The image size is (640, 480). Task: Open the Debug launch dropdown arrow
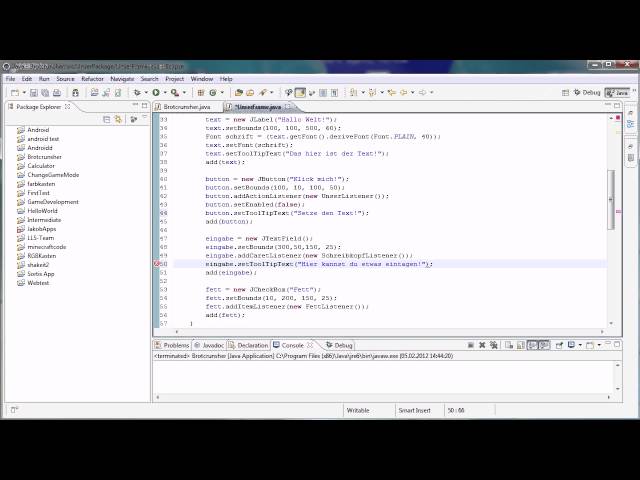tap(146, 93)
